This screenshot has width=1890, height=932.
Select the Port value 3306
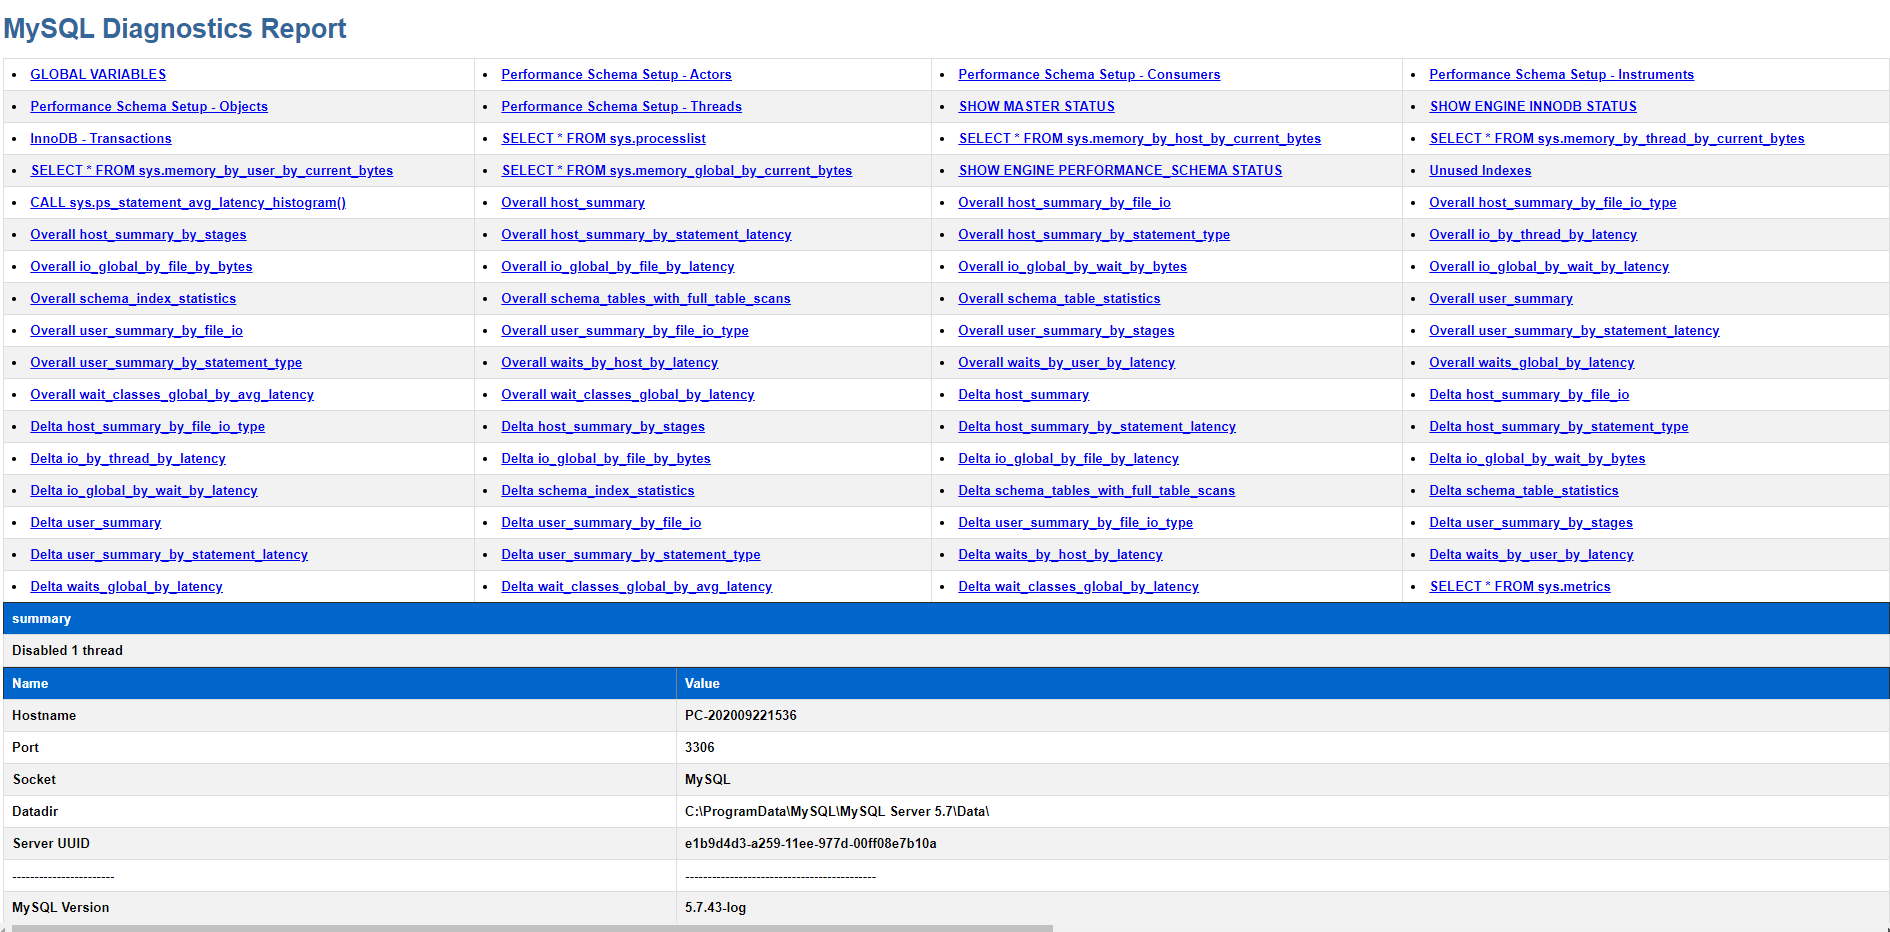click(x=700, y=748)
